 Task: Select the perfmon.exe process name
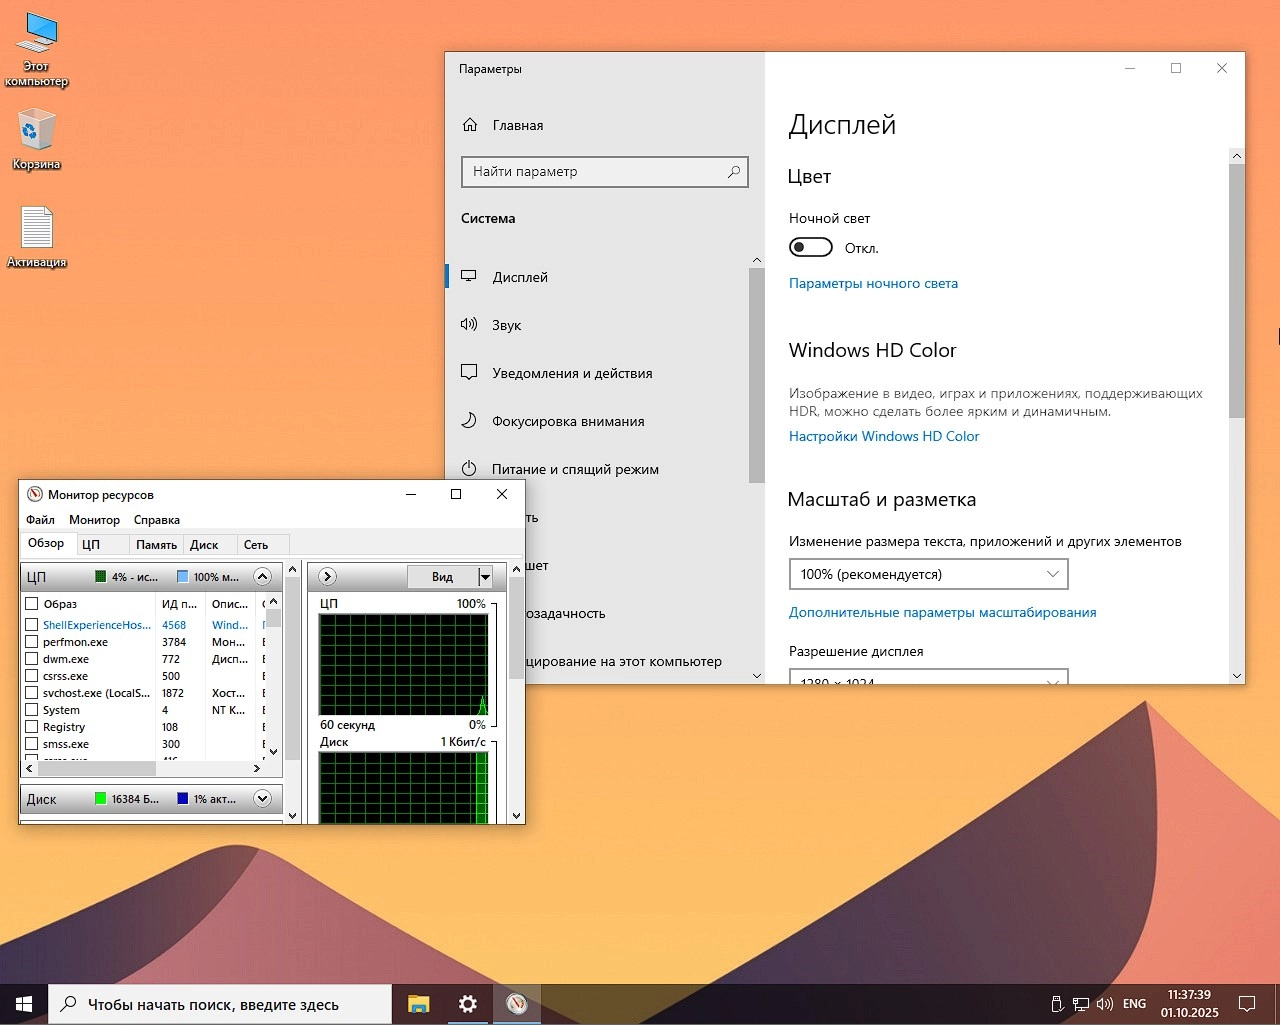pyautogui.click(x=75, y=642)
